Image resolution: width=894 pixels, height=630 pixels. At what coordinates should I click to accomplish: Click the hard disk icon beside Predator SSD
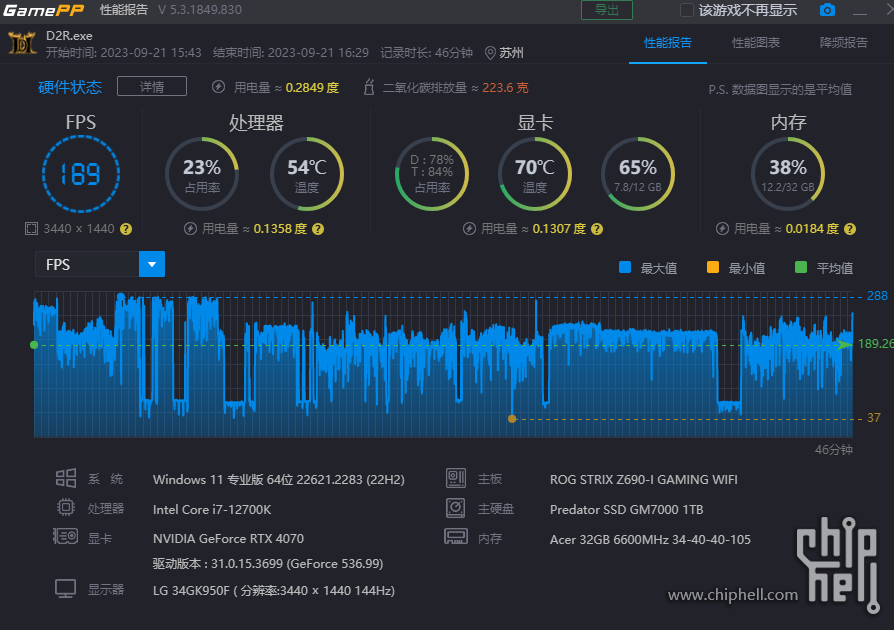click(456, 507)
